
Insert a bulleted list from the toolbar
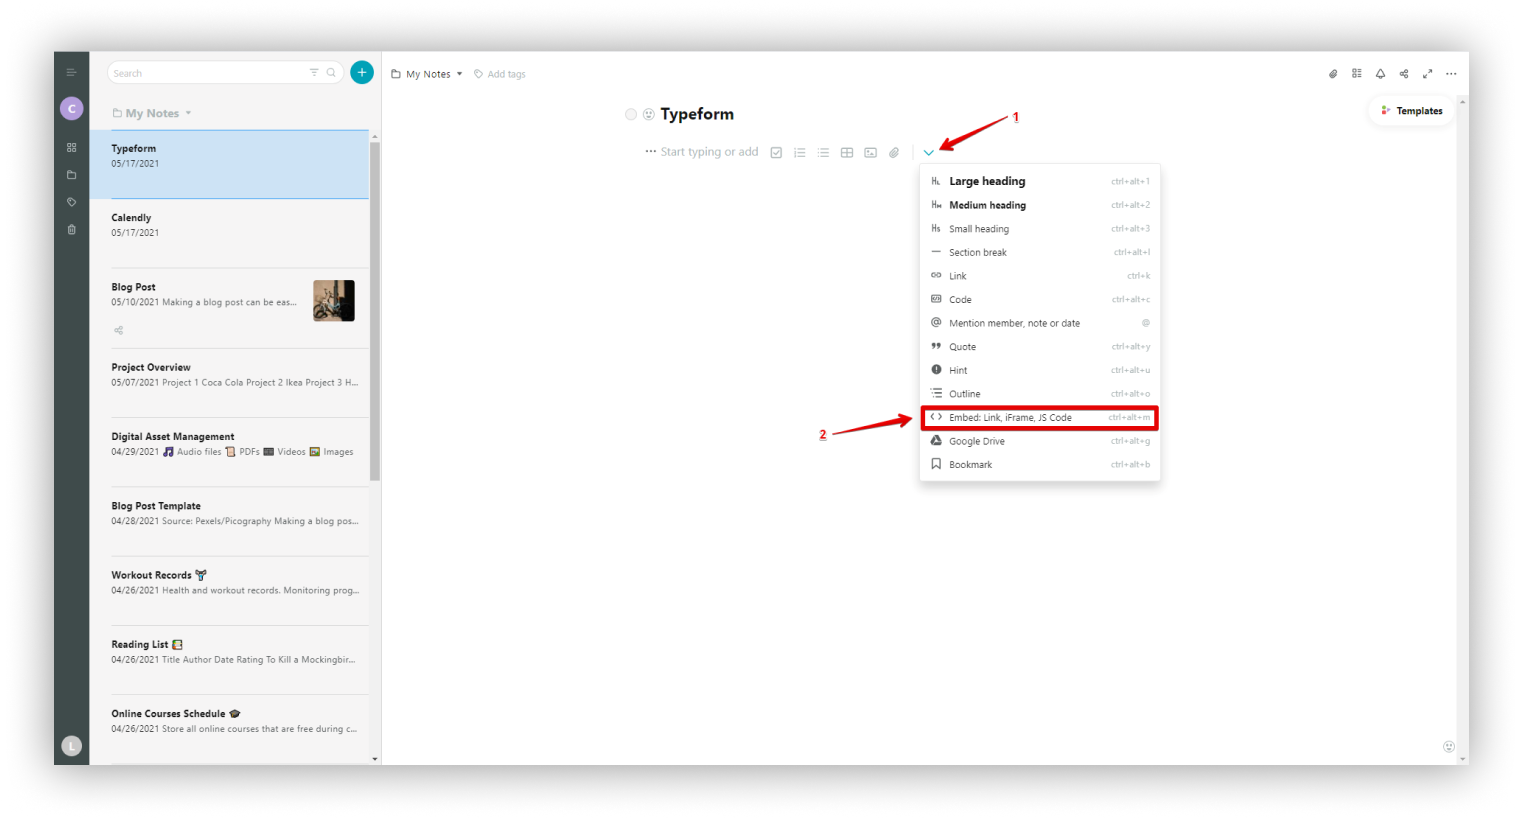point(823,153)
